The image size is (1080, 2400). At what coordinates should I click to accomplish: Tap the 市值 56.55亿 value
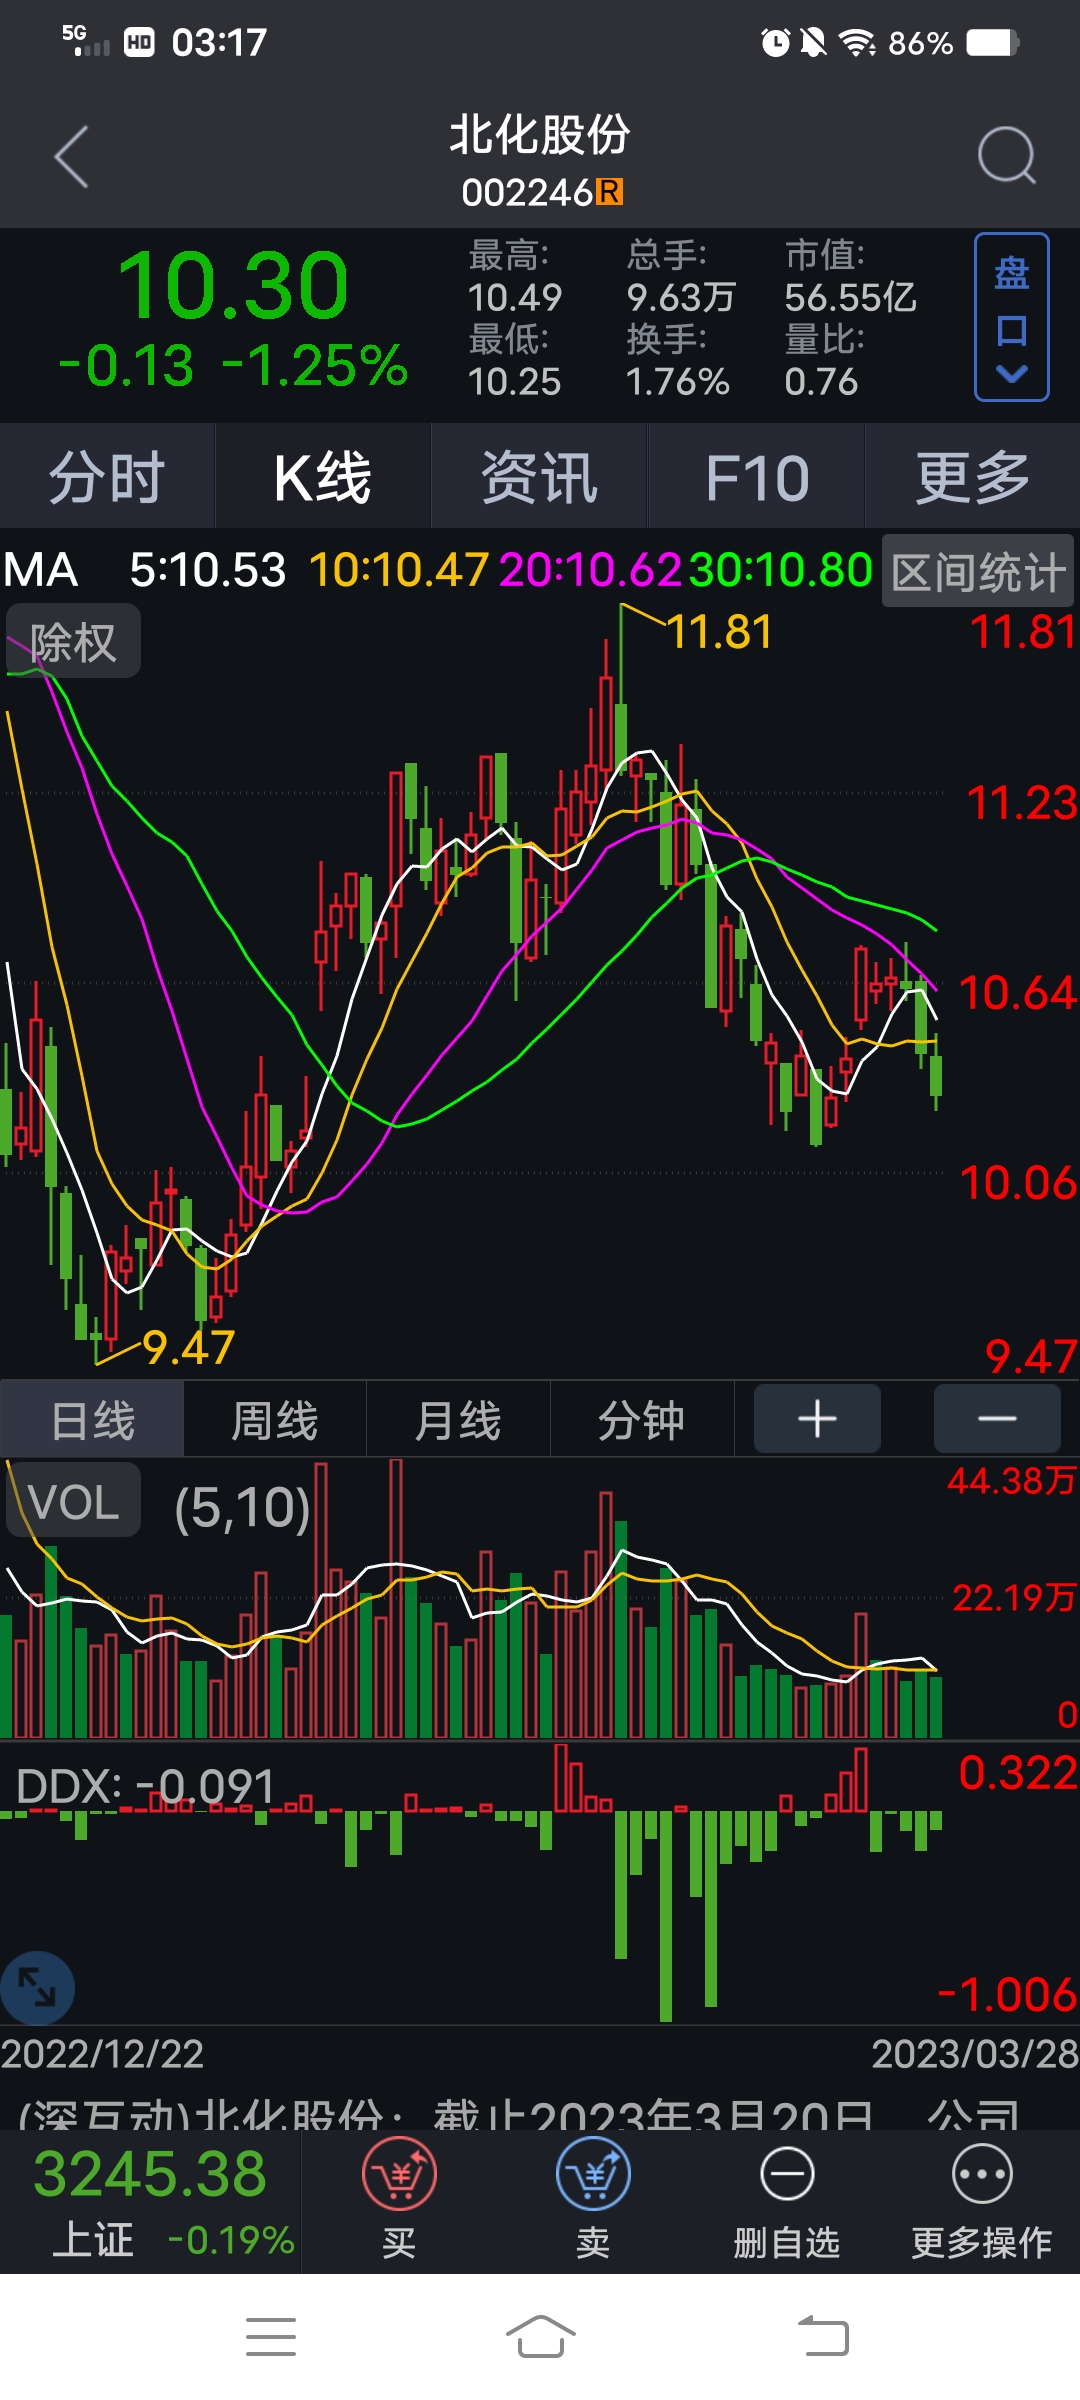850,297
